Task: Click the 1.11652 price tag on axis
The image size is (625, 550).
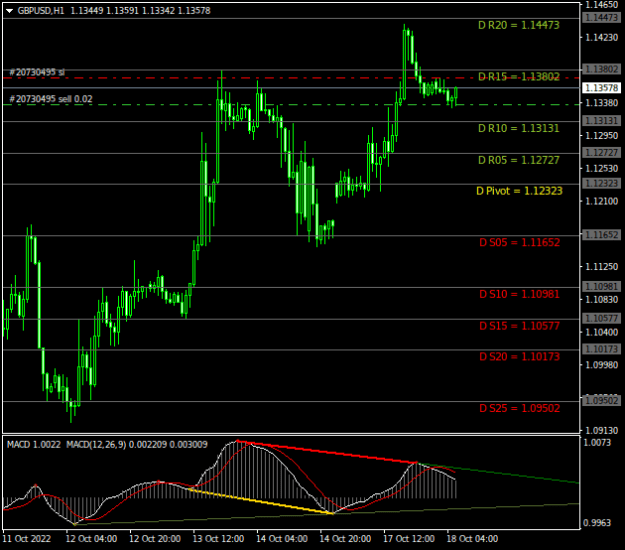Action: tap(601, 235)
